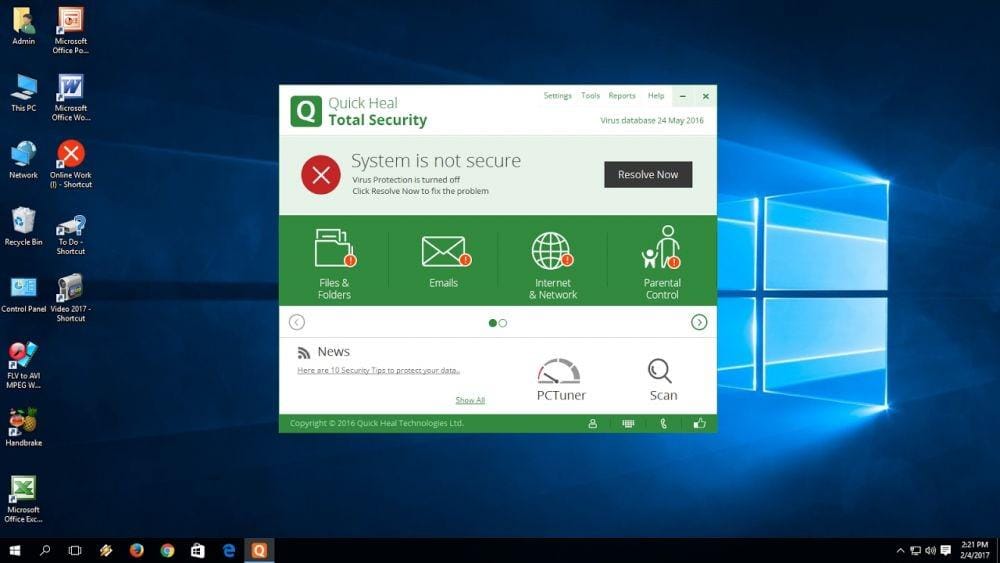
Task: Go to previous feature page arrow
Action: (297, 322)
